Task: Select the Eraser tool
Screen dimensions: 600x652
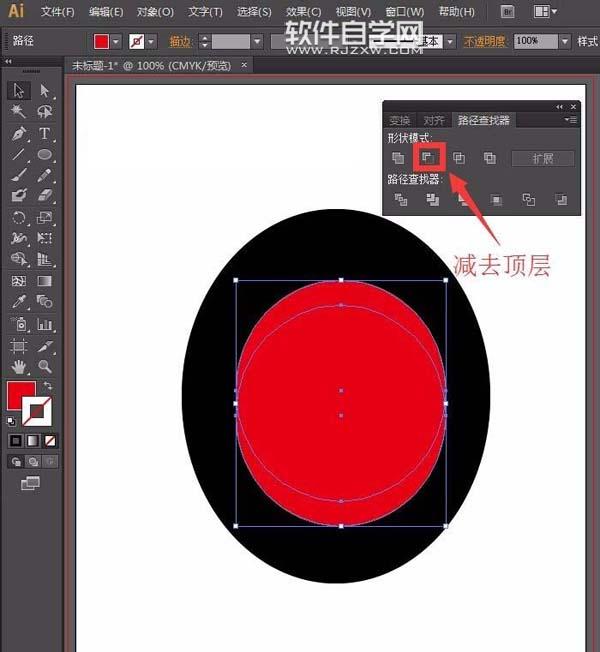Action: pos(44,195)
